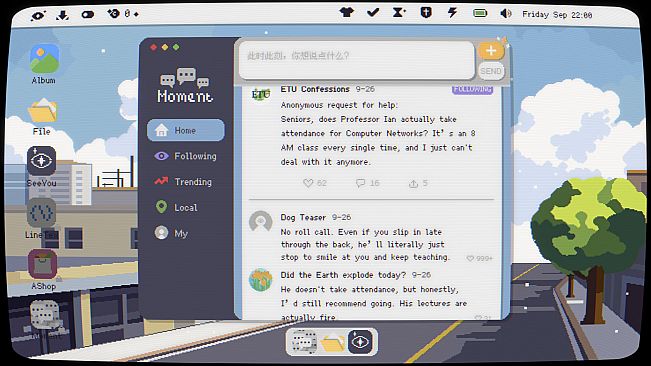Open the Dog Teaser username link
The width and height of the screenshot is (651, 366).
(x=303, y=217)
